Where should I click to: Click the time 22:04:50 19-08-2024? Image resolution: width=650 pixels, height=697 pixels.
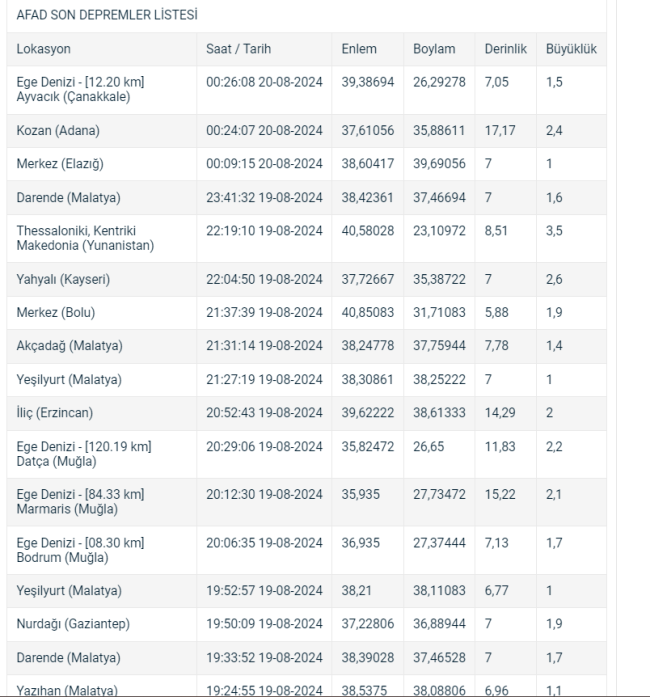[264, 280]
